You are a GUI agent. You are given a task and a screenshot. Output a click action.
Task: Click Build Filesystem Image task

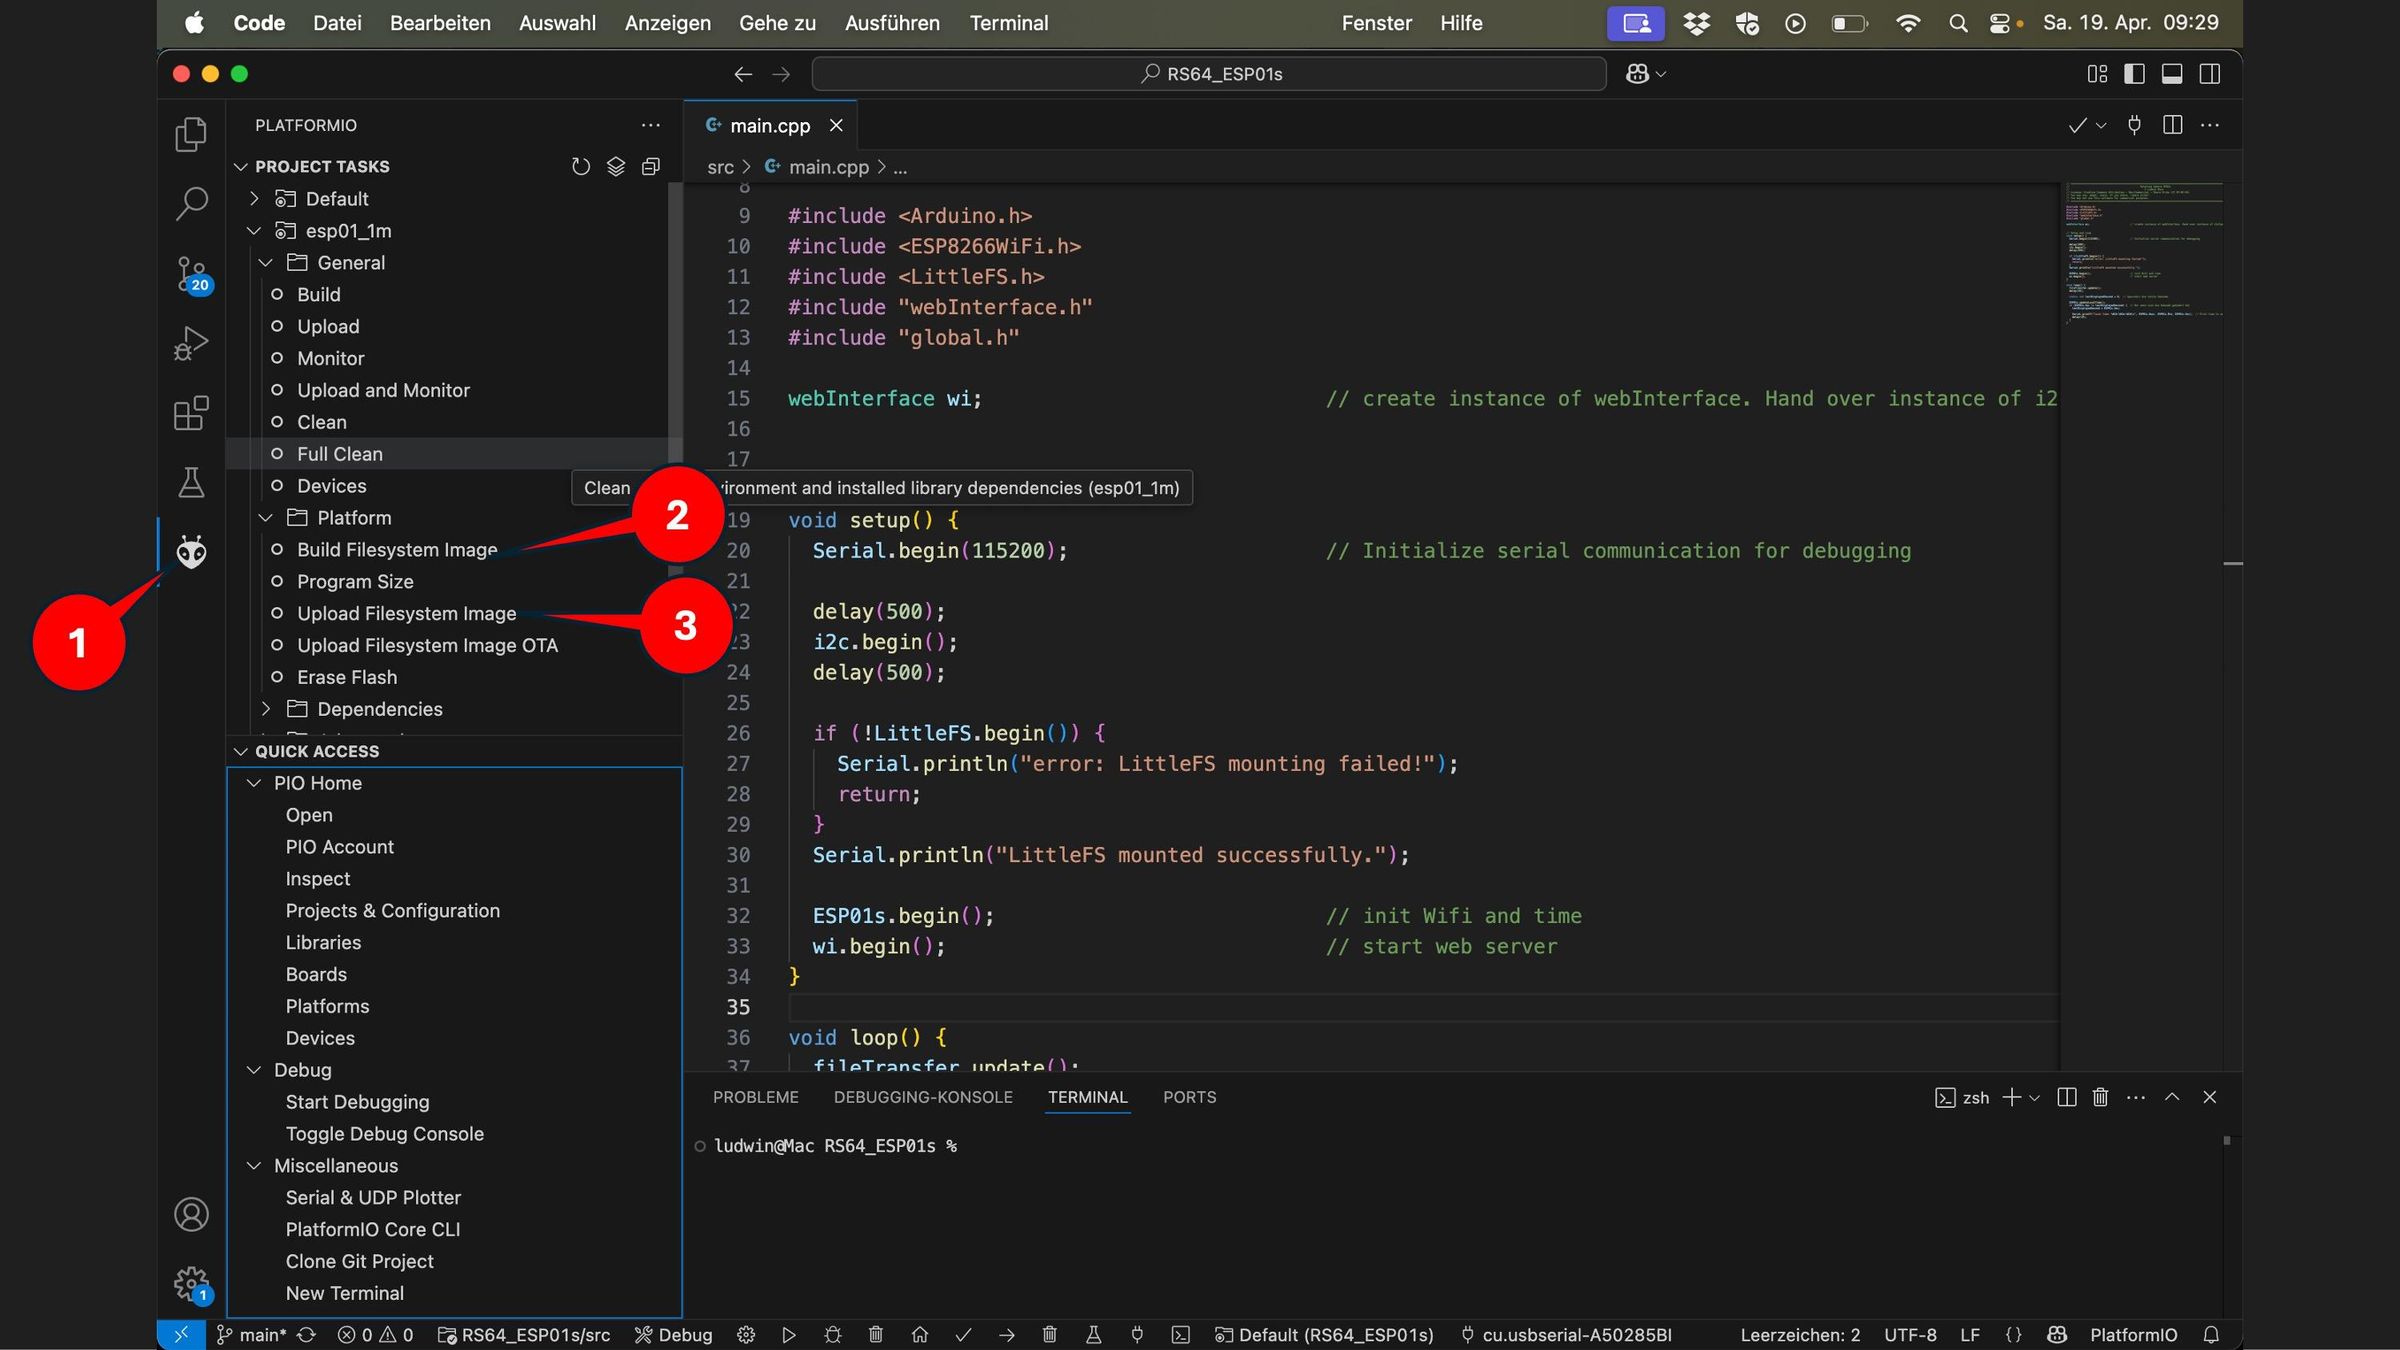pos(396,550)
